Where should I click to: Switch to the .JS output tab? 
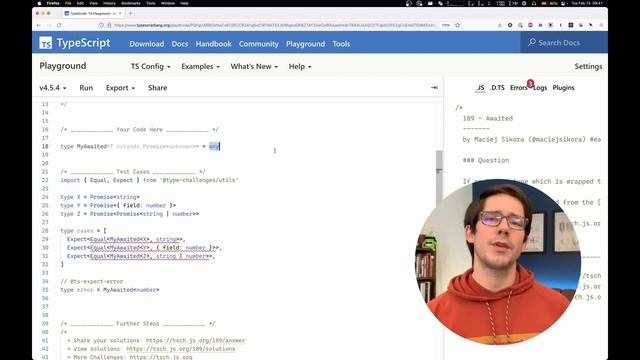(x=480, y=88)
